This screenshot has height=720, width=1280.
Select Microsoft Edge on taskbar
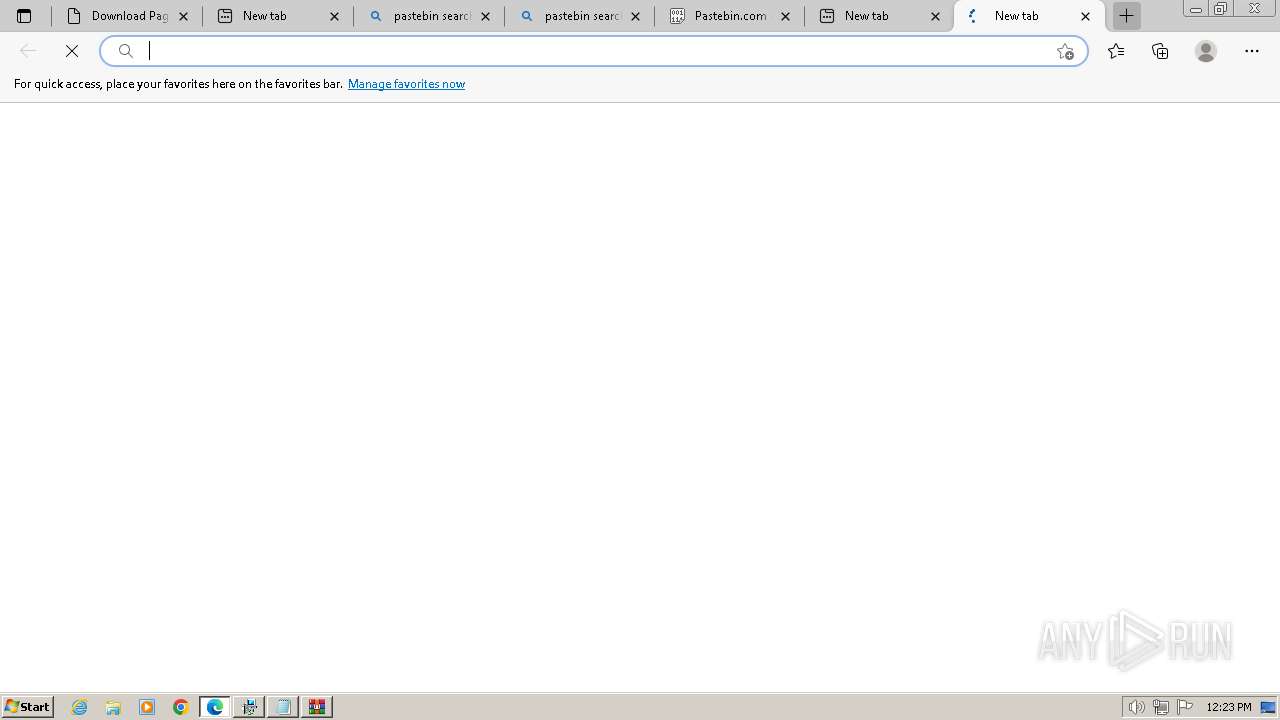(215, 707)
